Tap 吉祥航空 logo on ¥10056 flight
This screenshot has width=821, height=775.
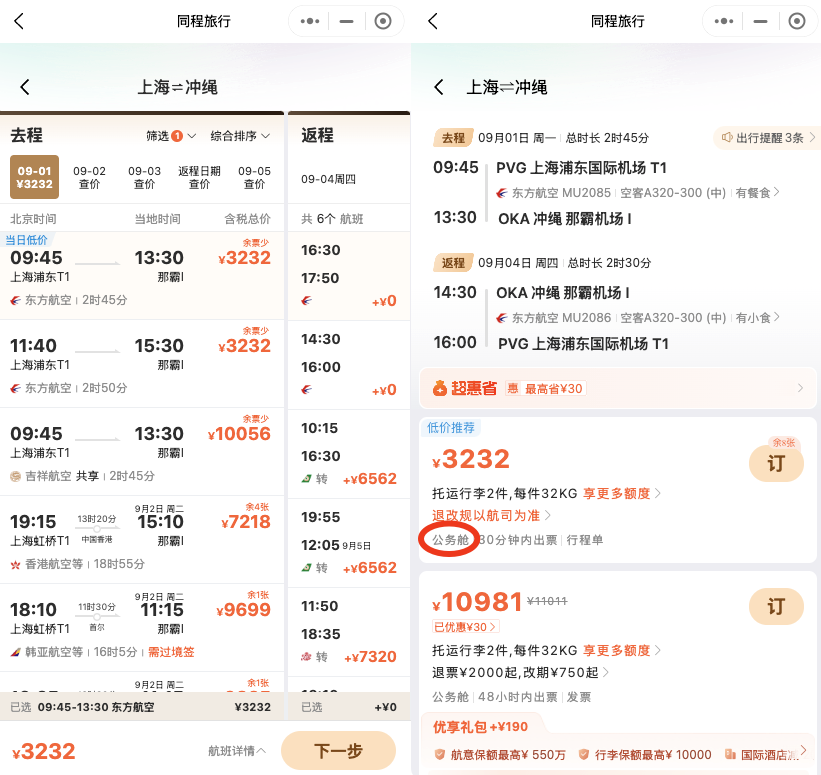[x=16, y=477]
